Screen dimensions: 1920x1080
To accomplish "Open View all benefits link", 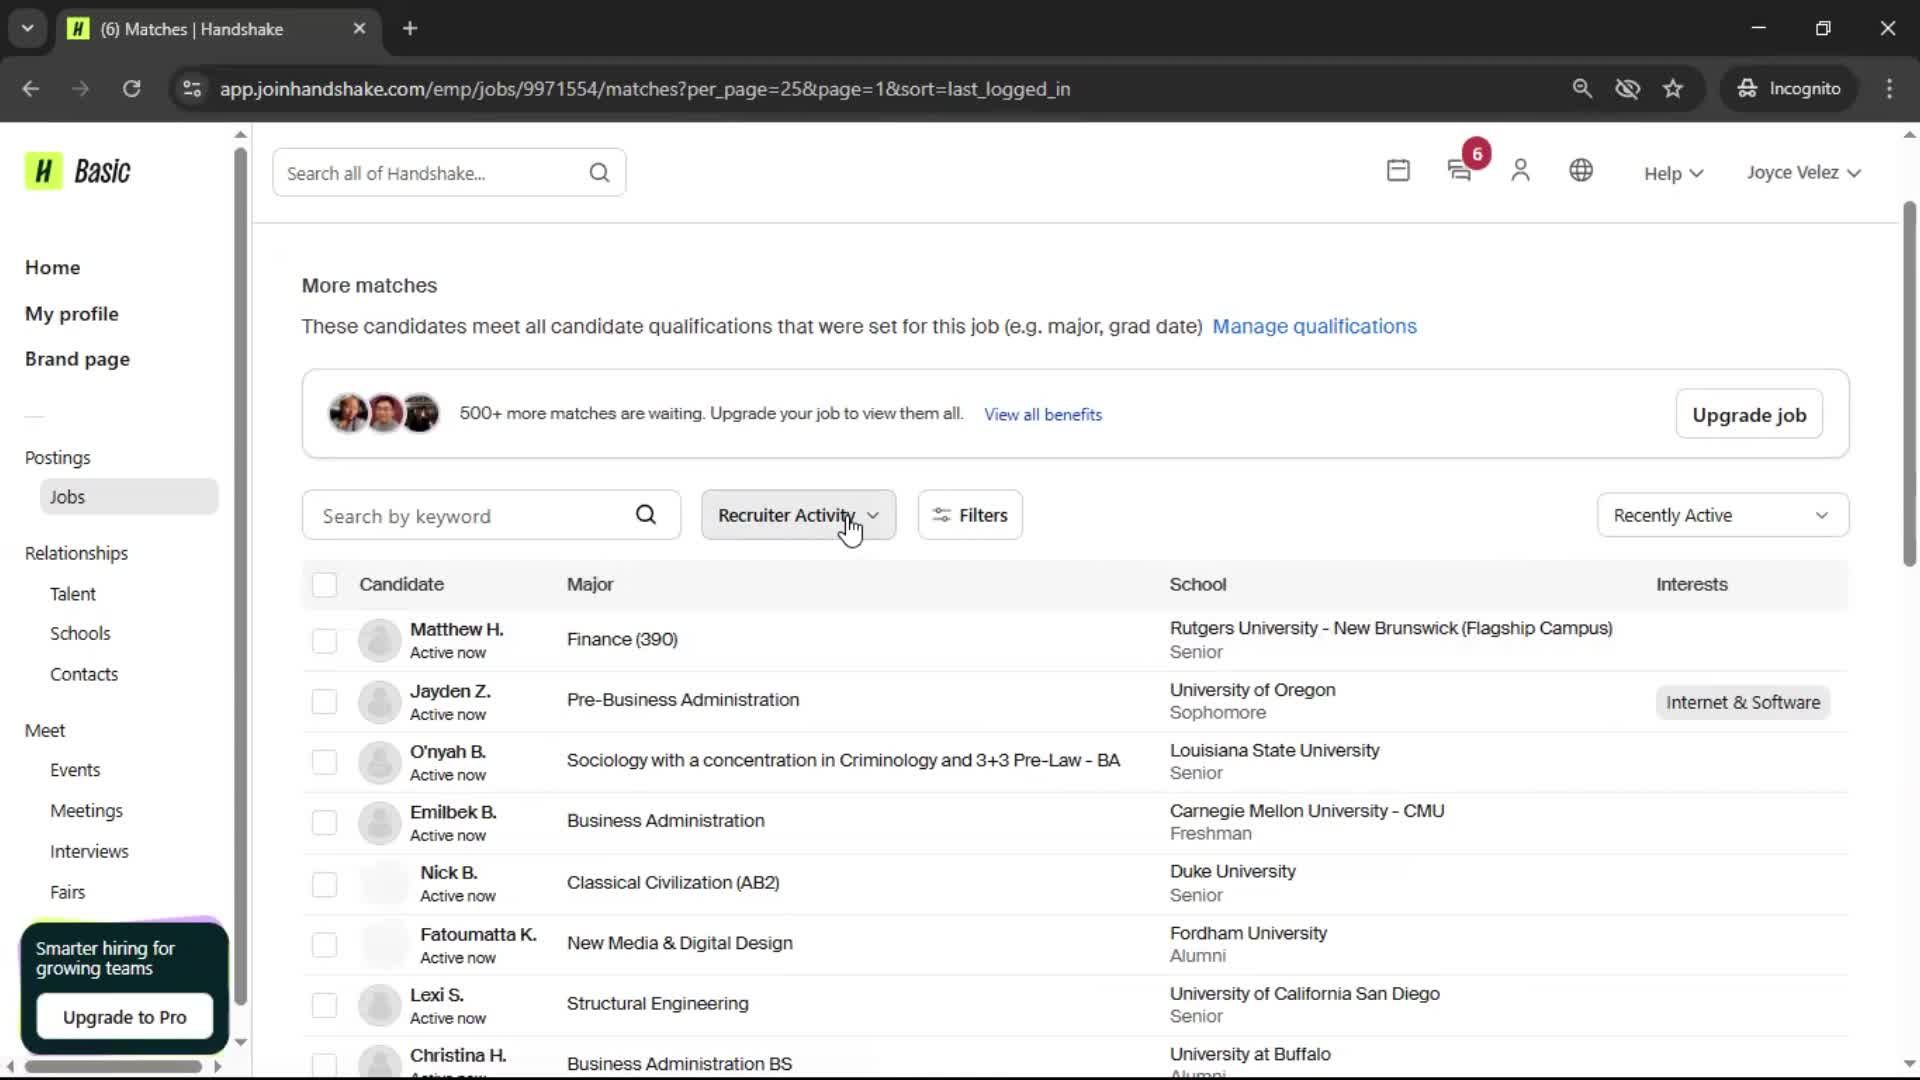I will point(1043,414).
